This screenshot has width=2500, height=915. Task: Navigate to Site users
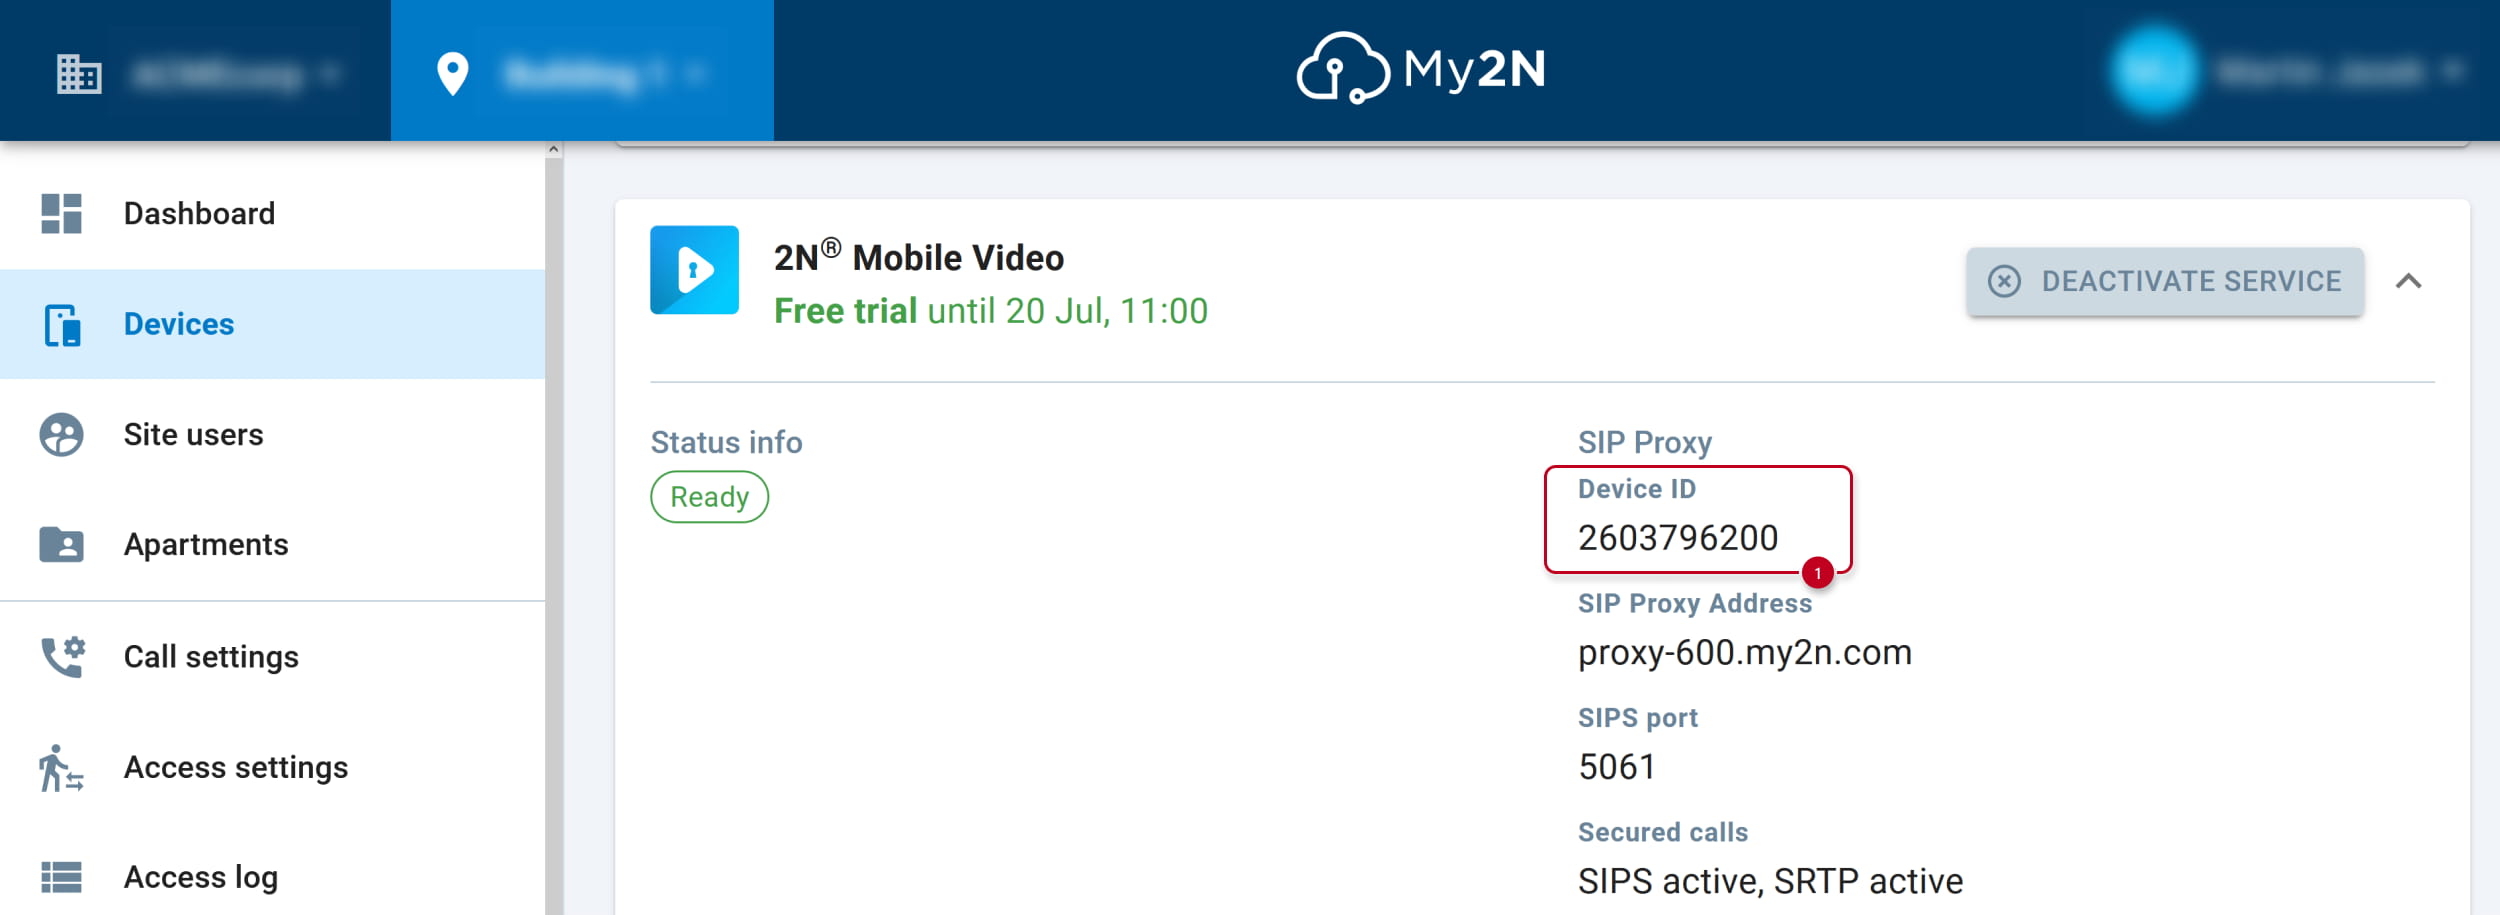[x=272, y=434]
